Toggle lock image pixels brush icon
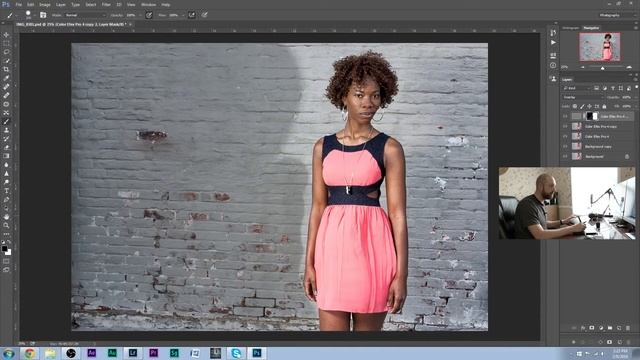 [x=582, y=107]
